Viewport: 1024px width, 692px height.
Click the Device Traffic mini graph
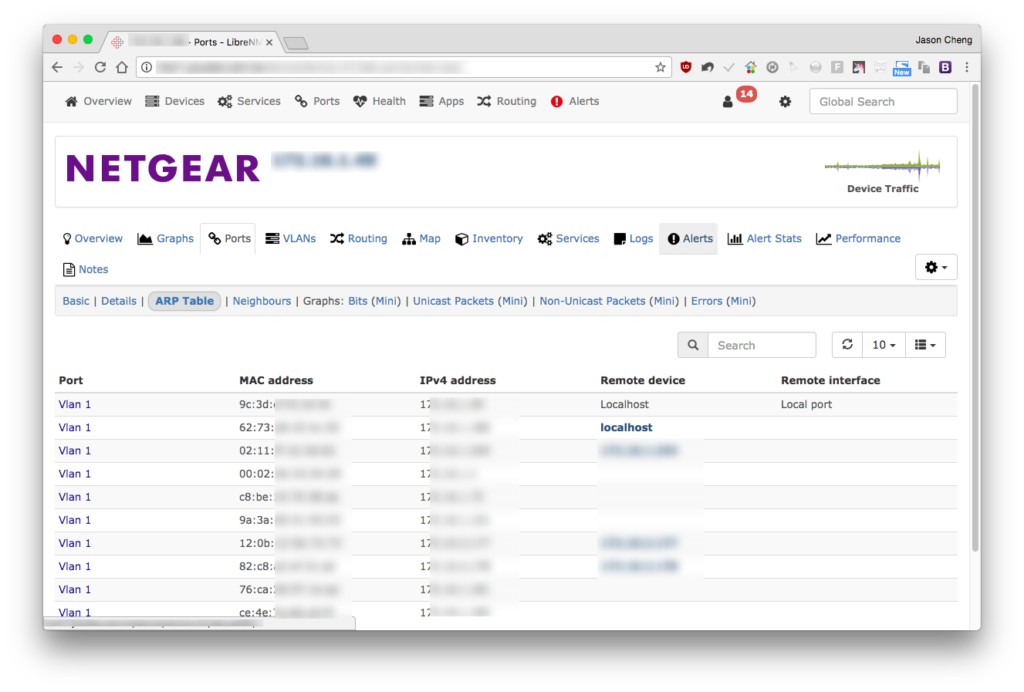click(882, 166)
